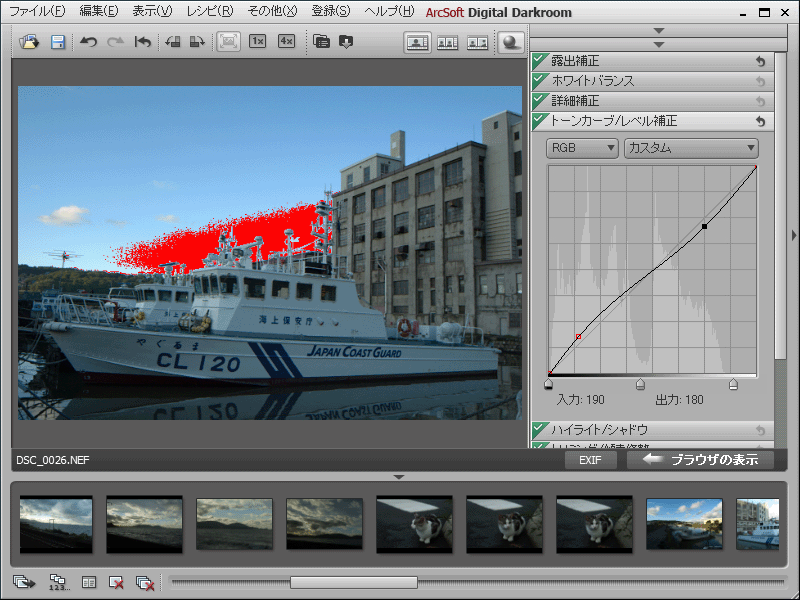Click the download arrow toolbar icon
800x600 pixels.
point(346,42)
